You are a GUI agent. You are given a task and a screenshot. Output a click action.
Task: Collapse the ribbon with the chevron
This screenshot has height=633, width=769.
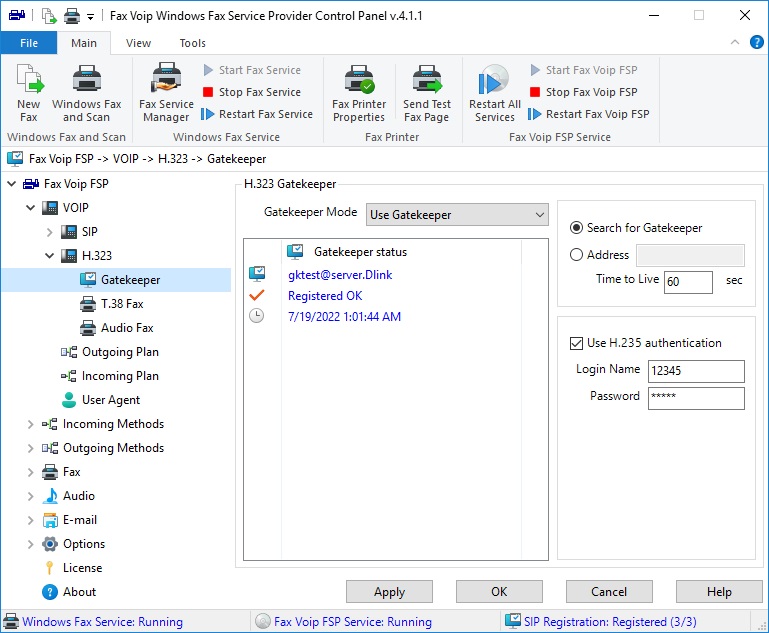click(735, 42)
